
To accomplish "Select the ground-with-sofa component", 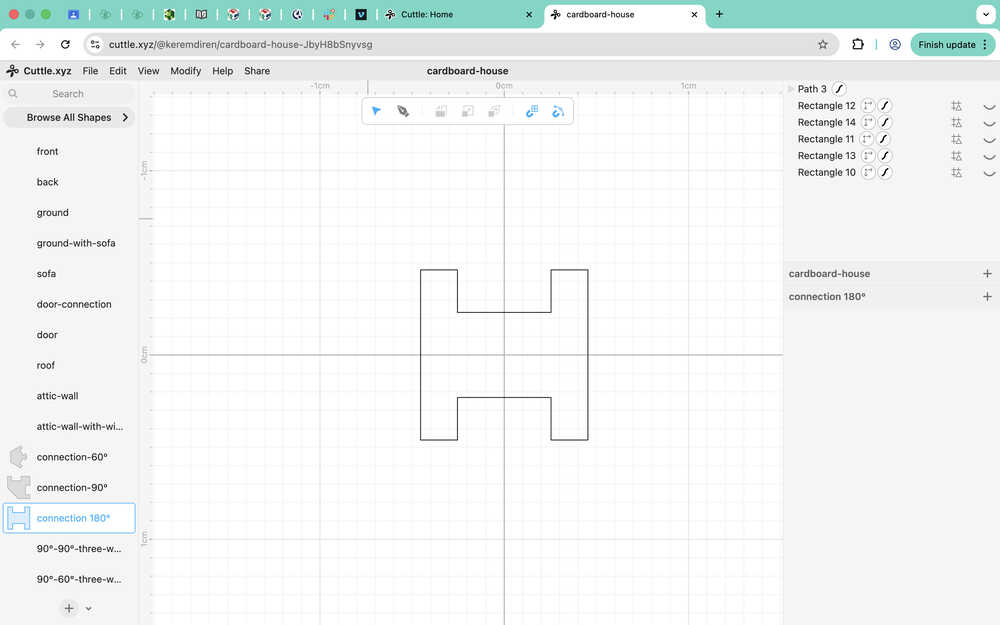I will pos(76,243).
